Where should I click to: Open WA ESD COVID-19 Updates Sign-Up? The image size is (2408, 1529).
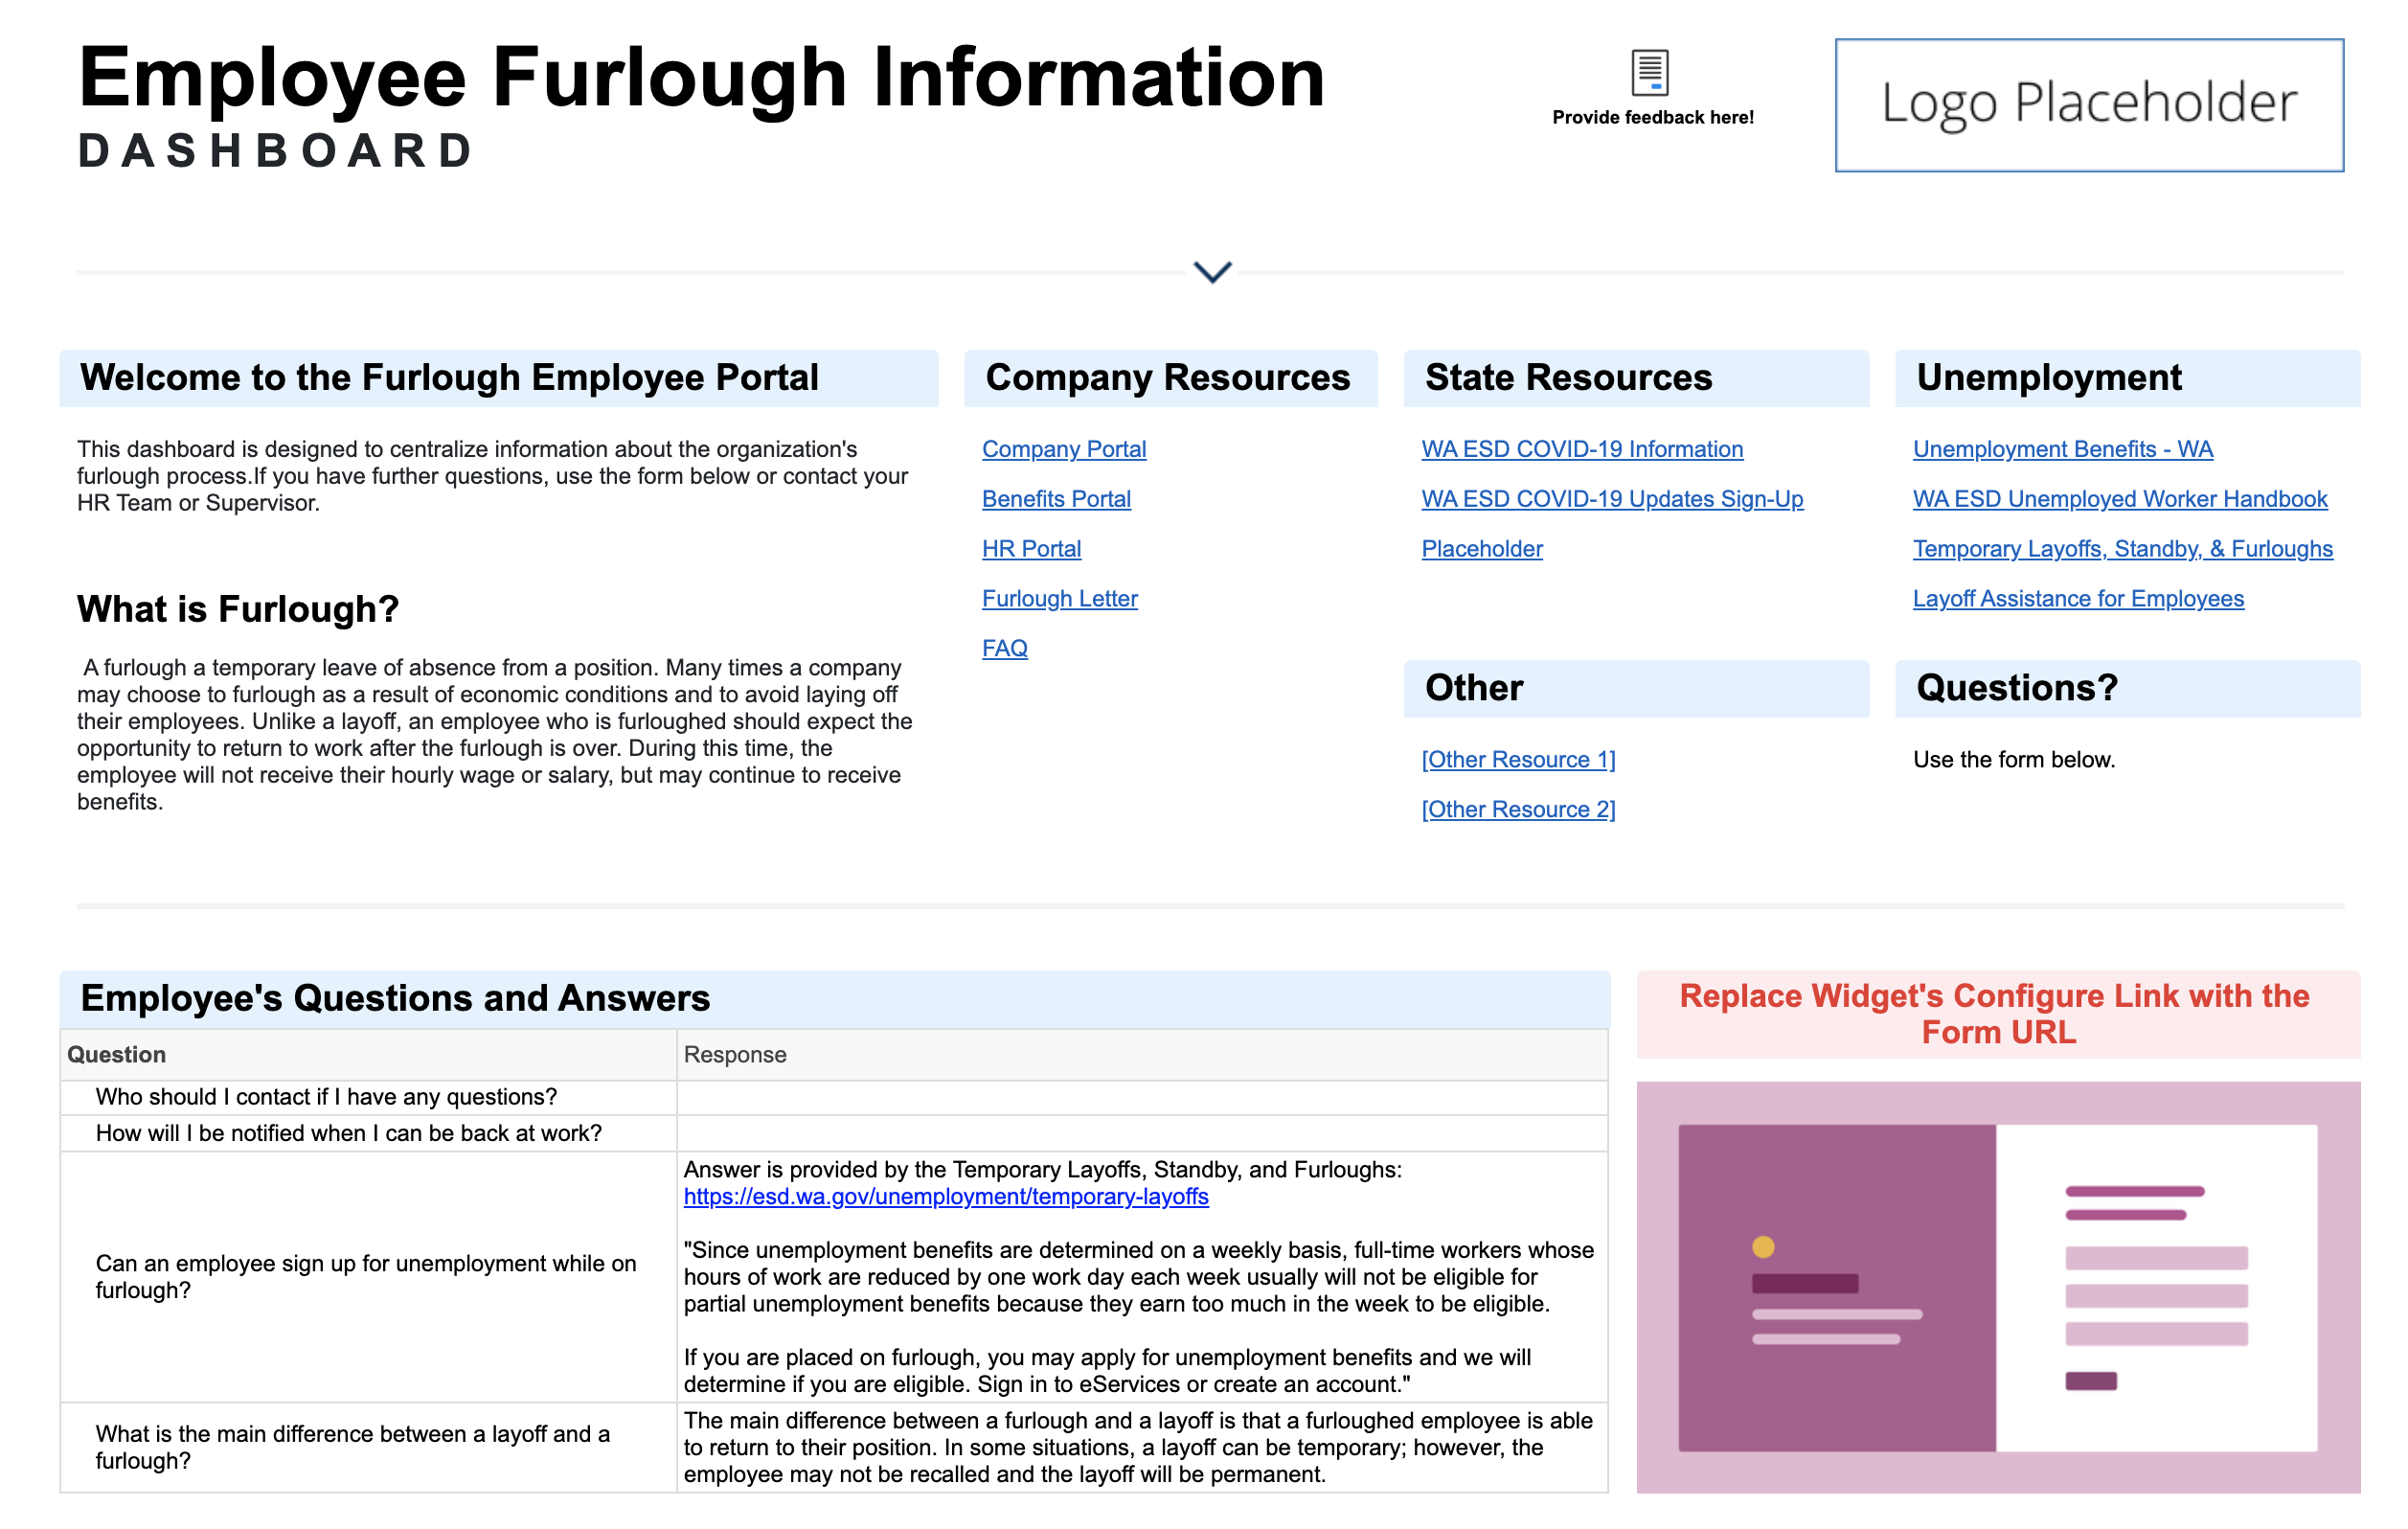click(1612, 499)
